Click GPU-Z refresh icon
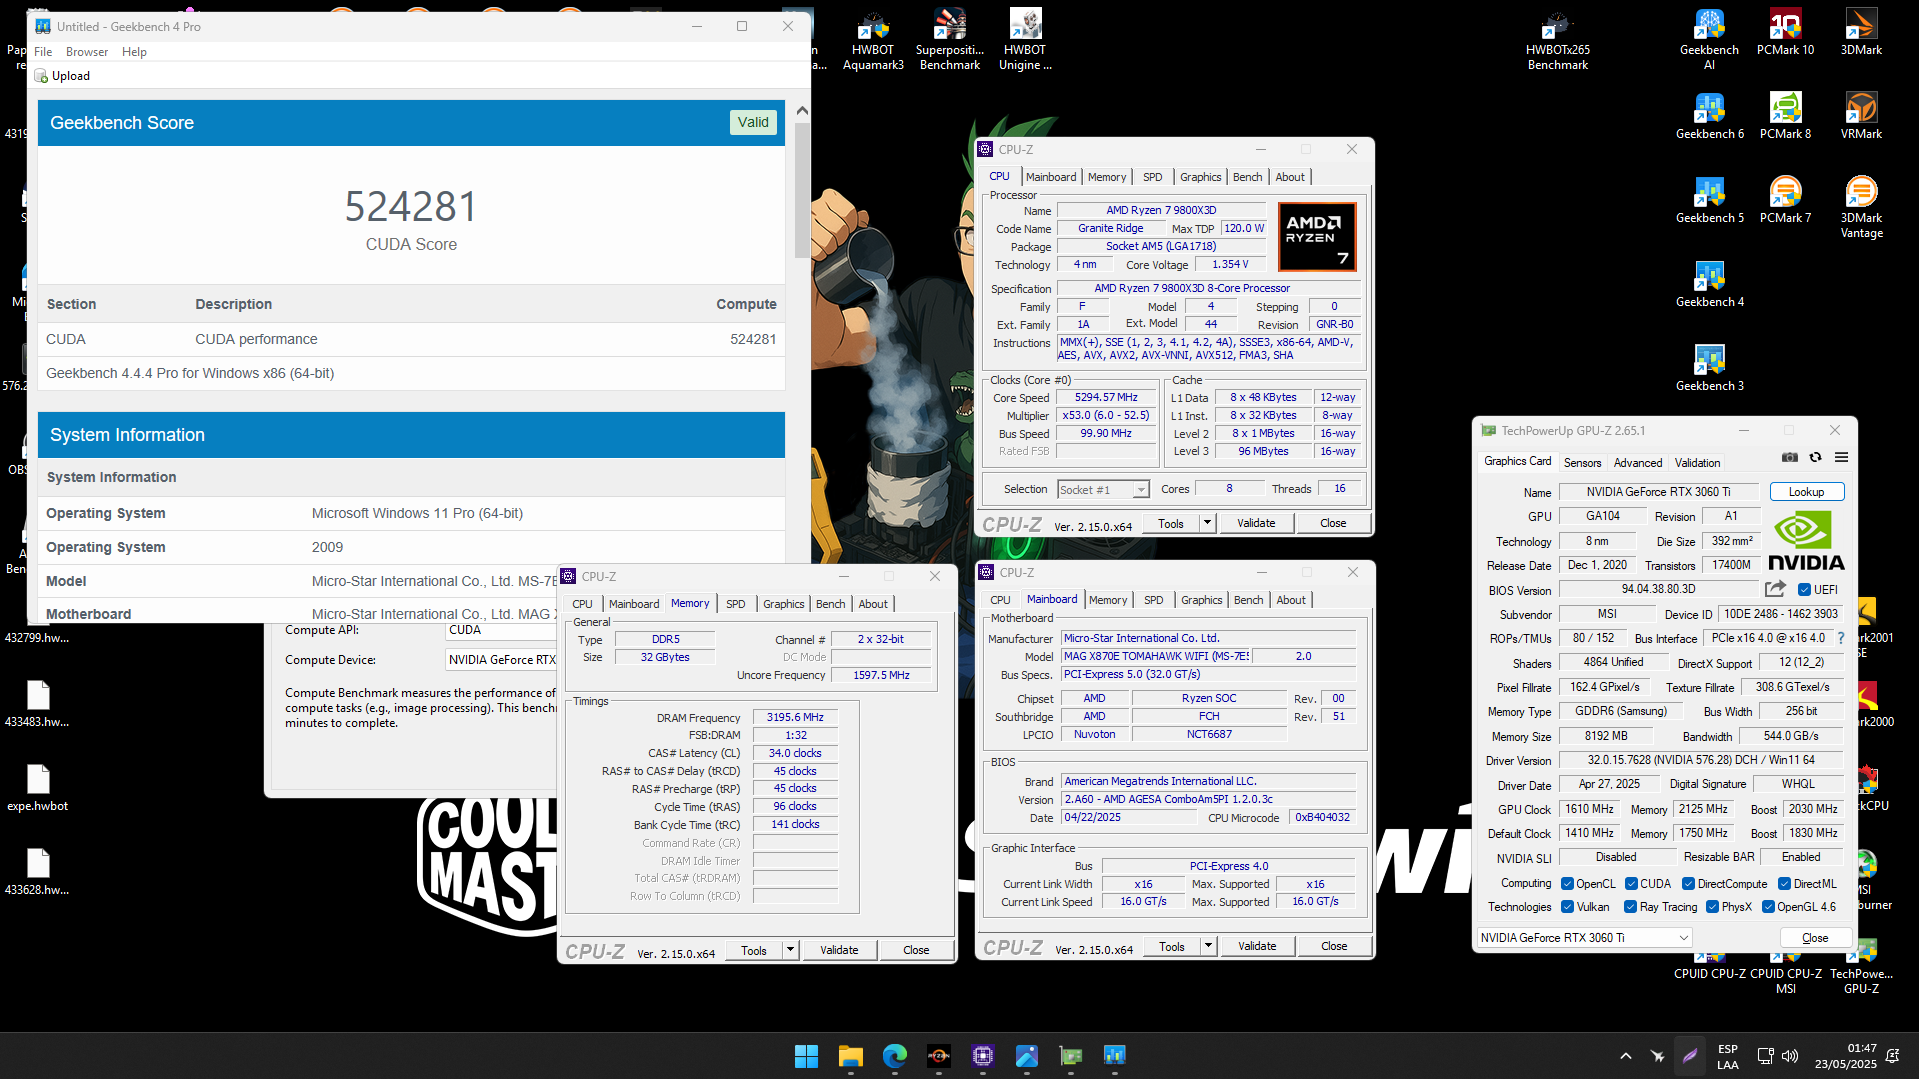 [1815, 458]
